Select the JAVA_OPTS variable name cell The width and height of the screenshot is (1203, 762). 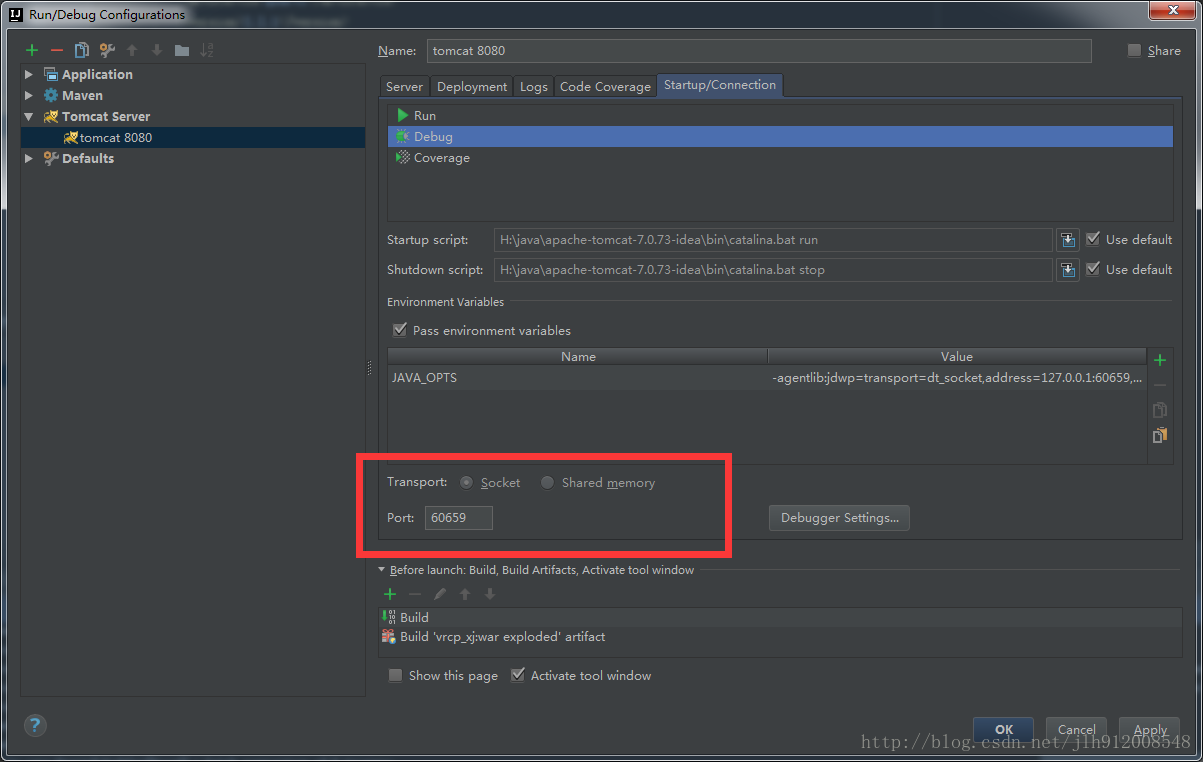(578, 378)
